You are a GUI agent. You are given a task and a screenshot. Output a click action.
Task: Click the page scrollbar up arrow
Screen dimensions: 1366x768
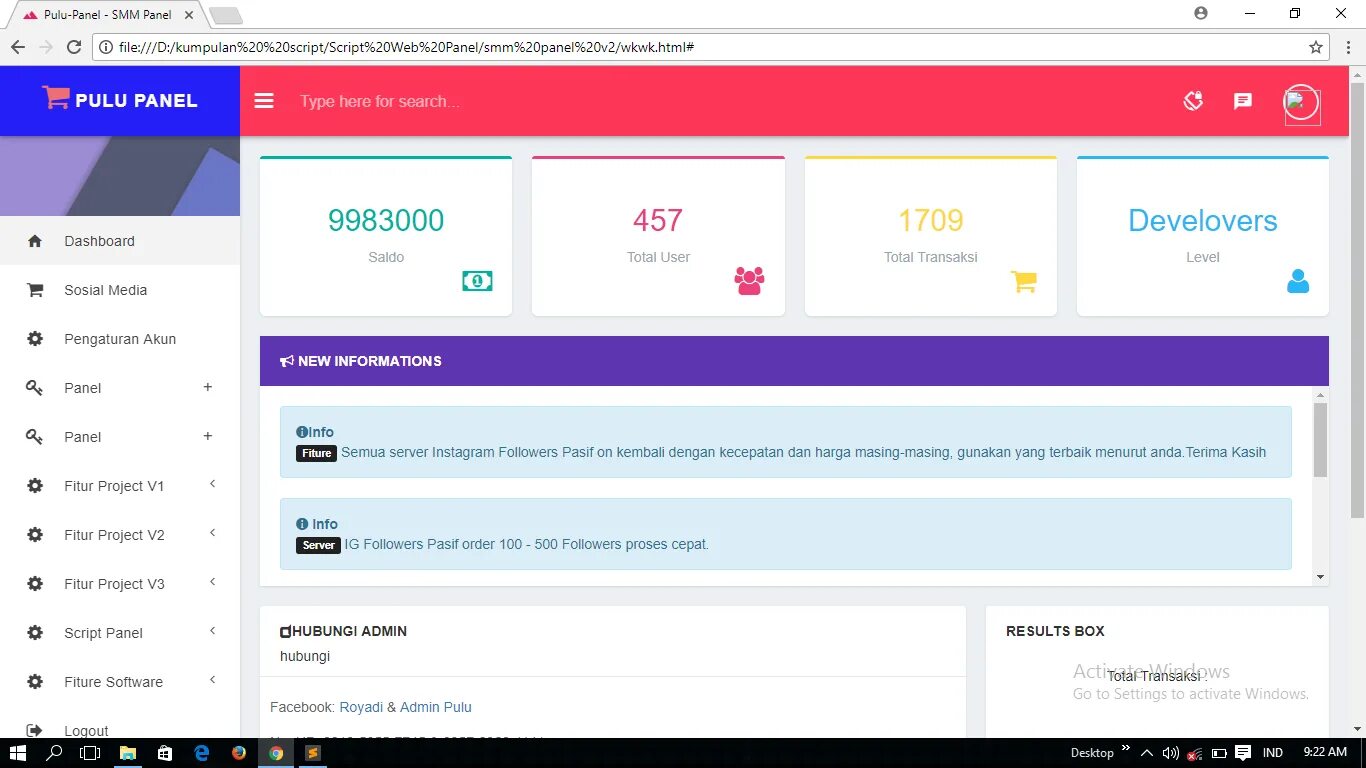(1357, 74)
